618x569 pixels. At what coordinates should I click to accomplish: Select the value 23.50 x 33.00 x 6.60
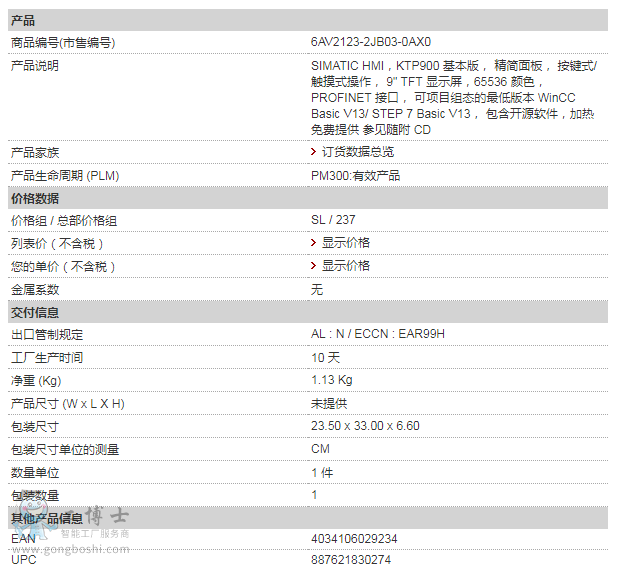pyautogui.click(x=365, y=426)
